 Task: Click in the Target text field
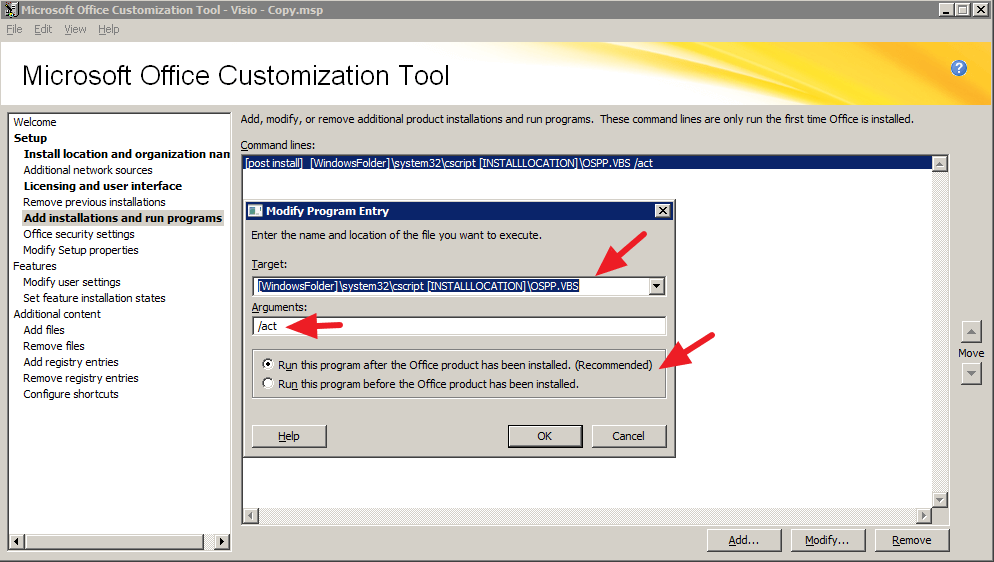(451, 286)
